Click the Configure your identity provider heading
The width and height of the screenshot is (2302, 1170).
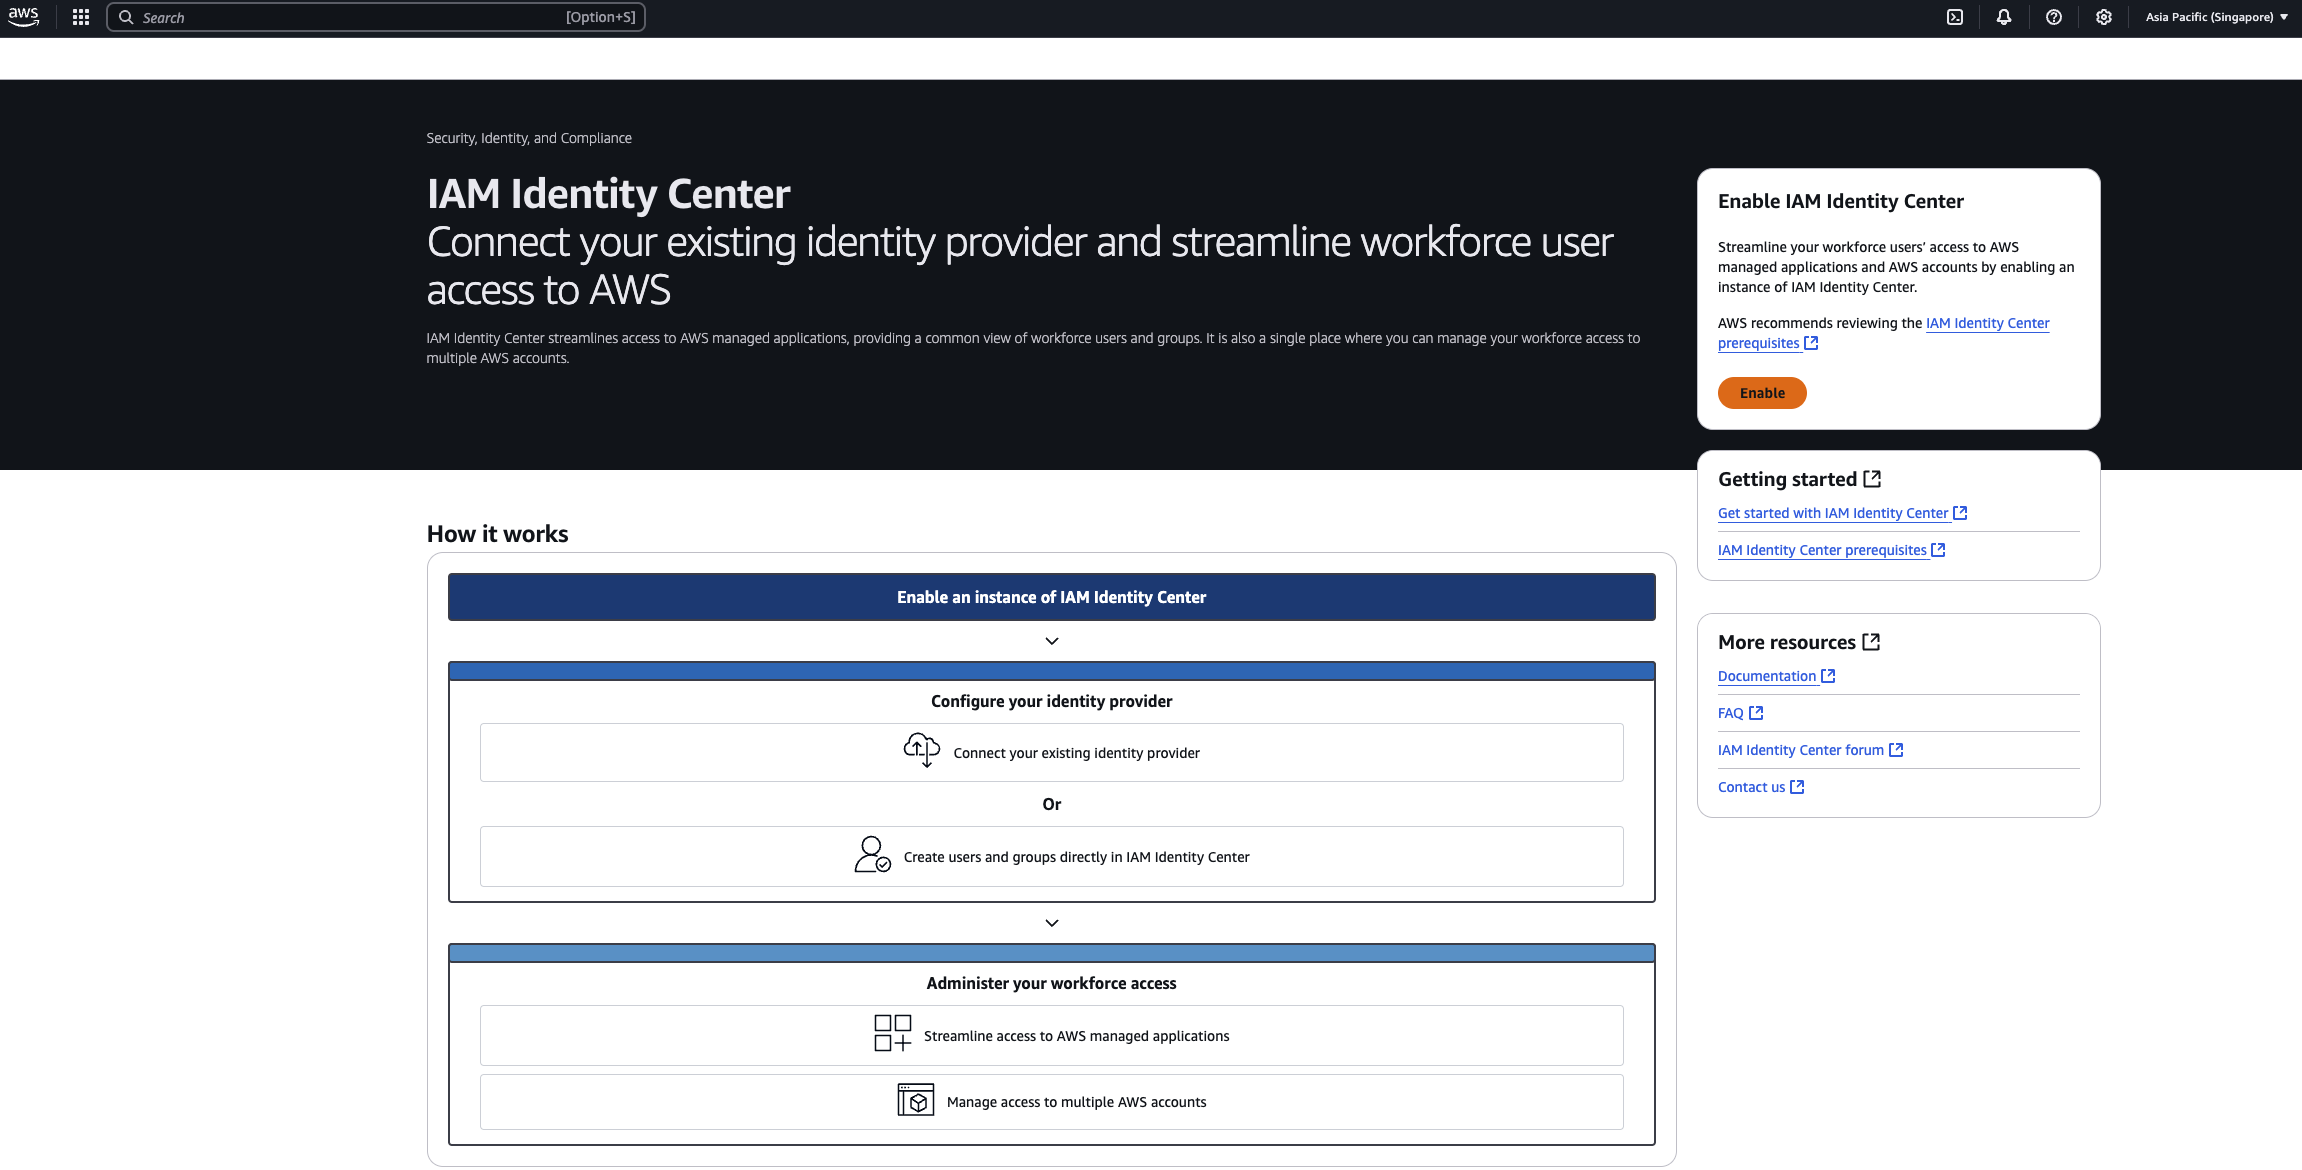[x=1051, y=701]
